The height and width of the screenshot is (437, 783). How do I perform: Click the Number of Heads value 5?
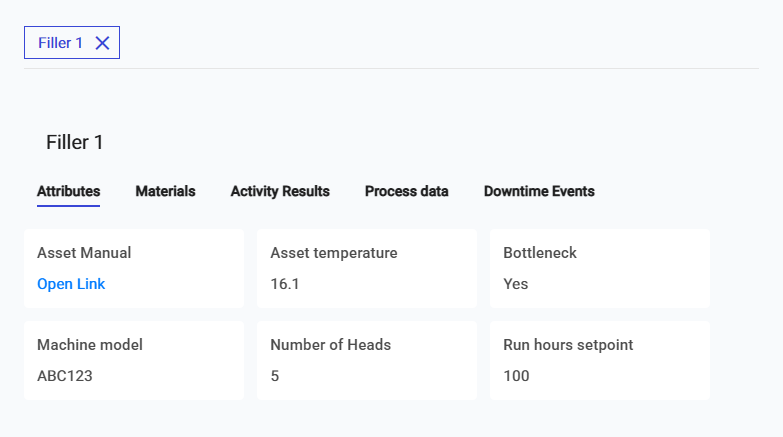tap(275, 376)
